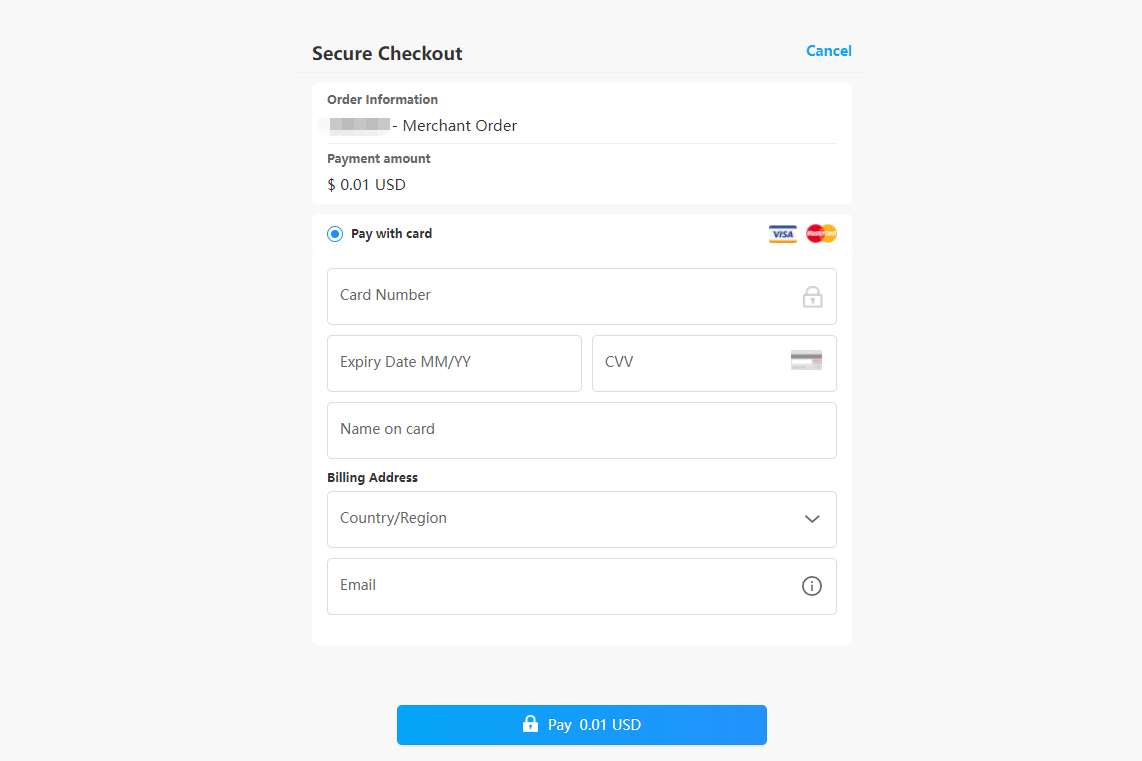Click the Name on card field
The width and height of the screenshot is (1142, 761).
click(x=581, y=430)
